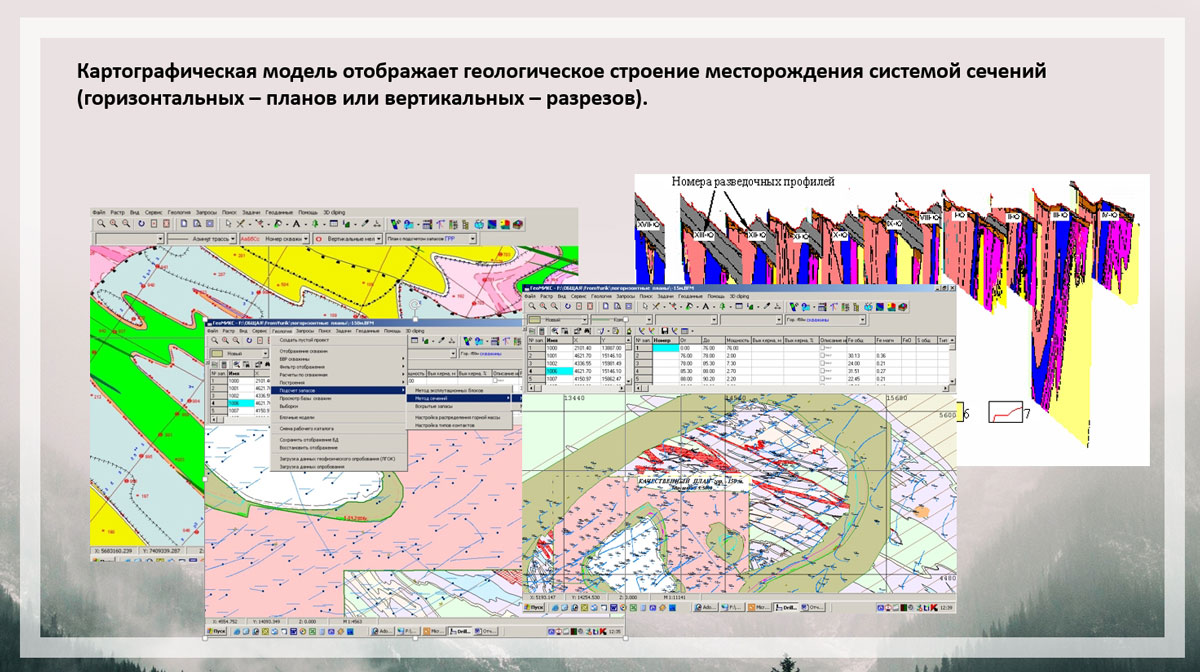Choose 'Метод сечений' submenu entry

point(459,398)
